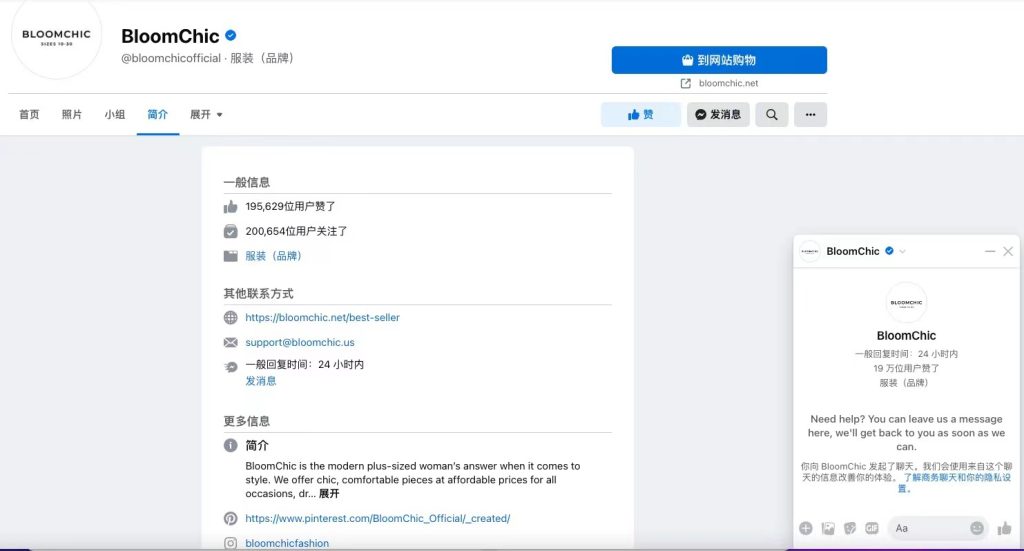Click the envelope icon beside support email
Screen dimensions: 1024x551
click(231, 342)
